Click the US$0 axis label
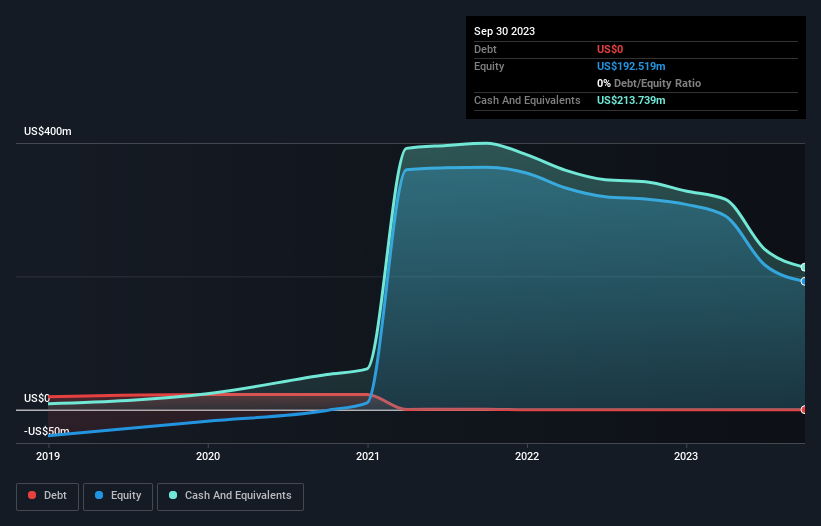The height and width of the screenshot is (526, 821). (37, 398)
